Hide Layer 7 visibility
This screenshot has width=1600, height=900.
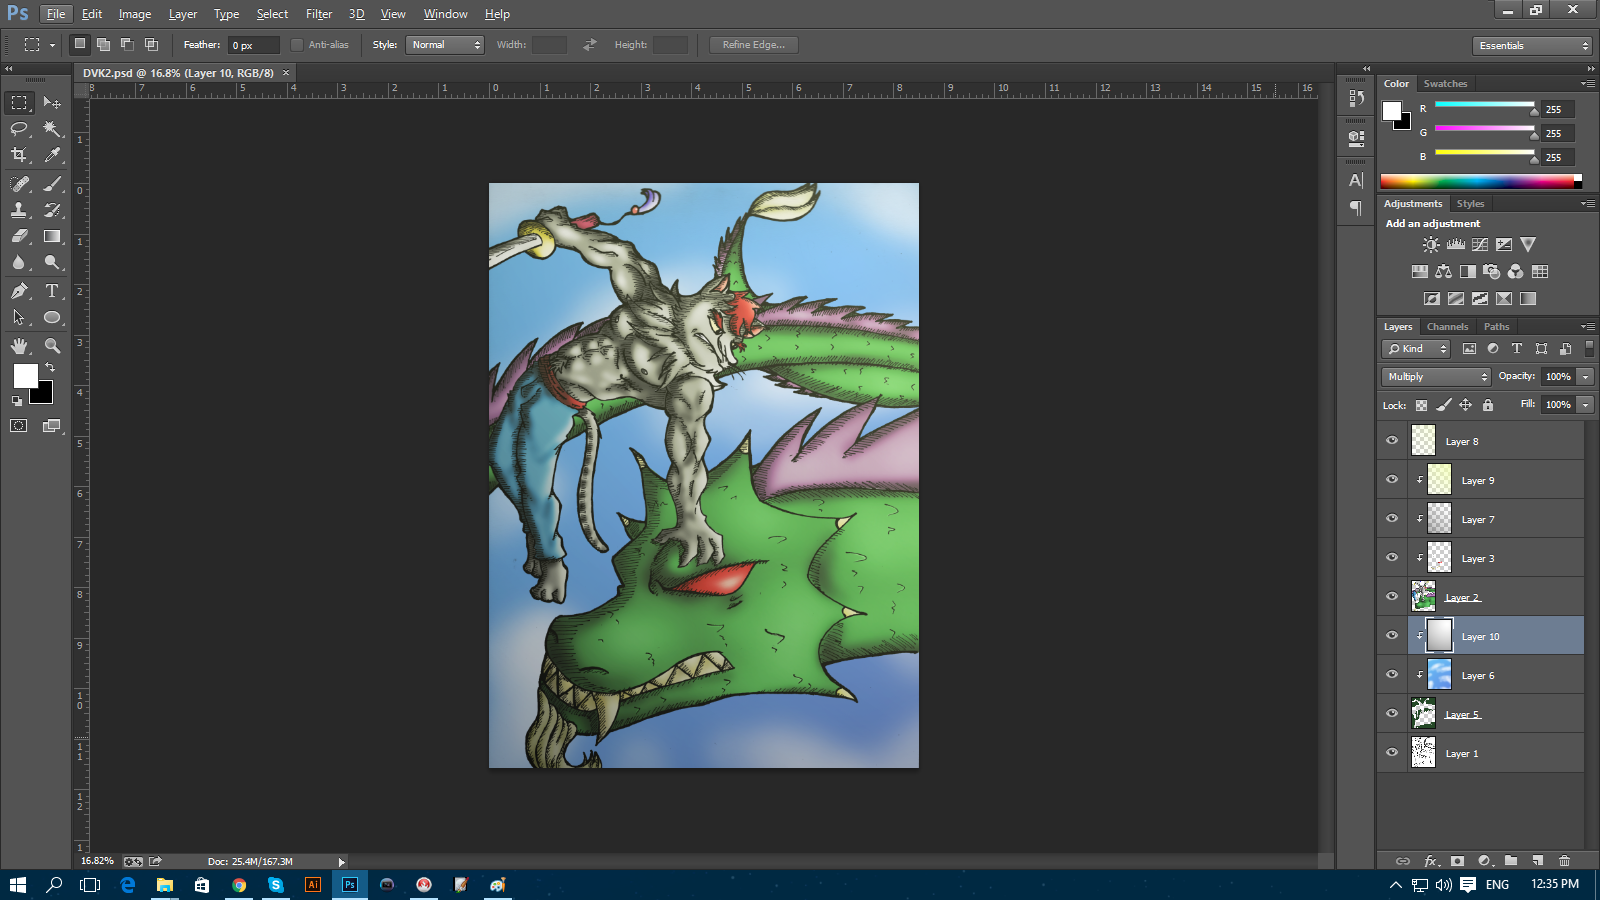coord(1392,519)
